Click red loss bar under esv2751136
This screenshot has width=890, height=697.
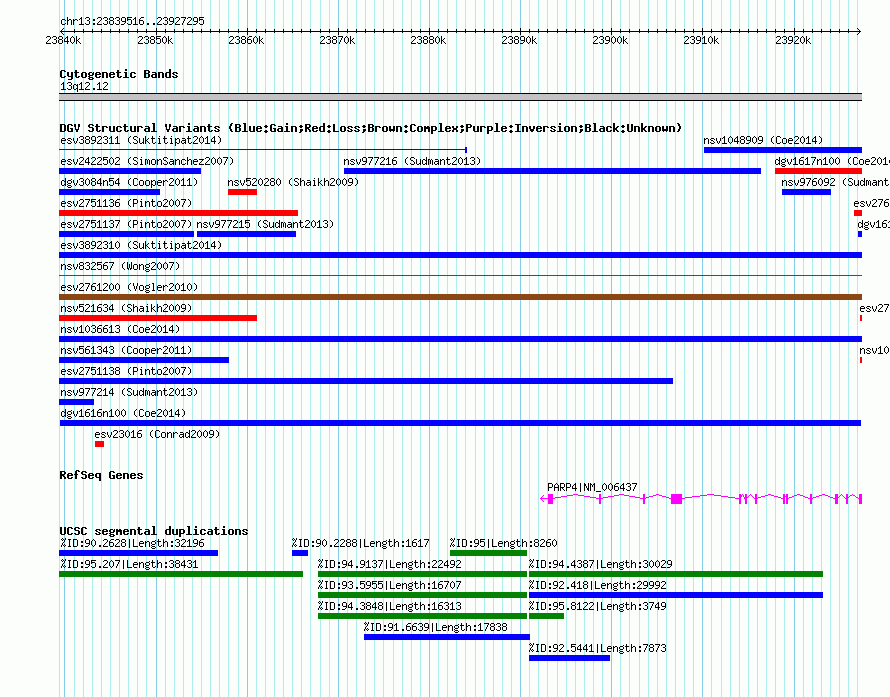[x=178, y=213]
